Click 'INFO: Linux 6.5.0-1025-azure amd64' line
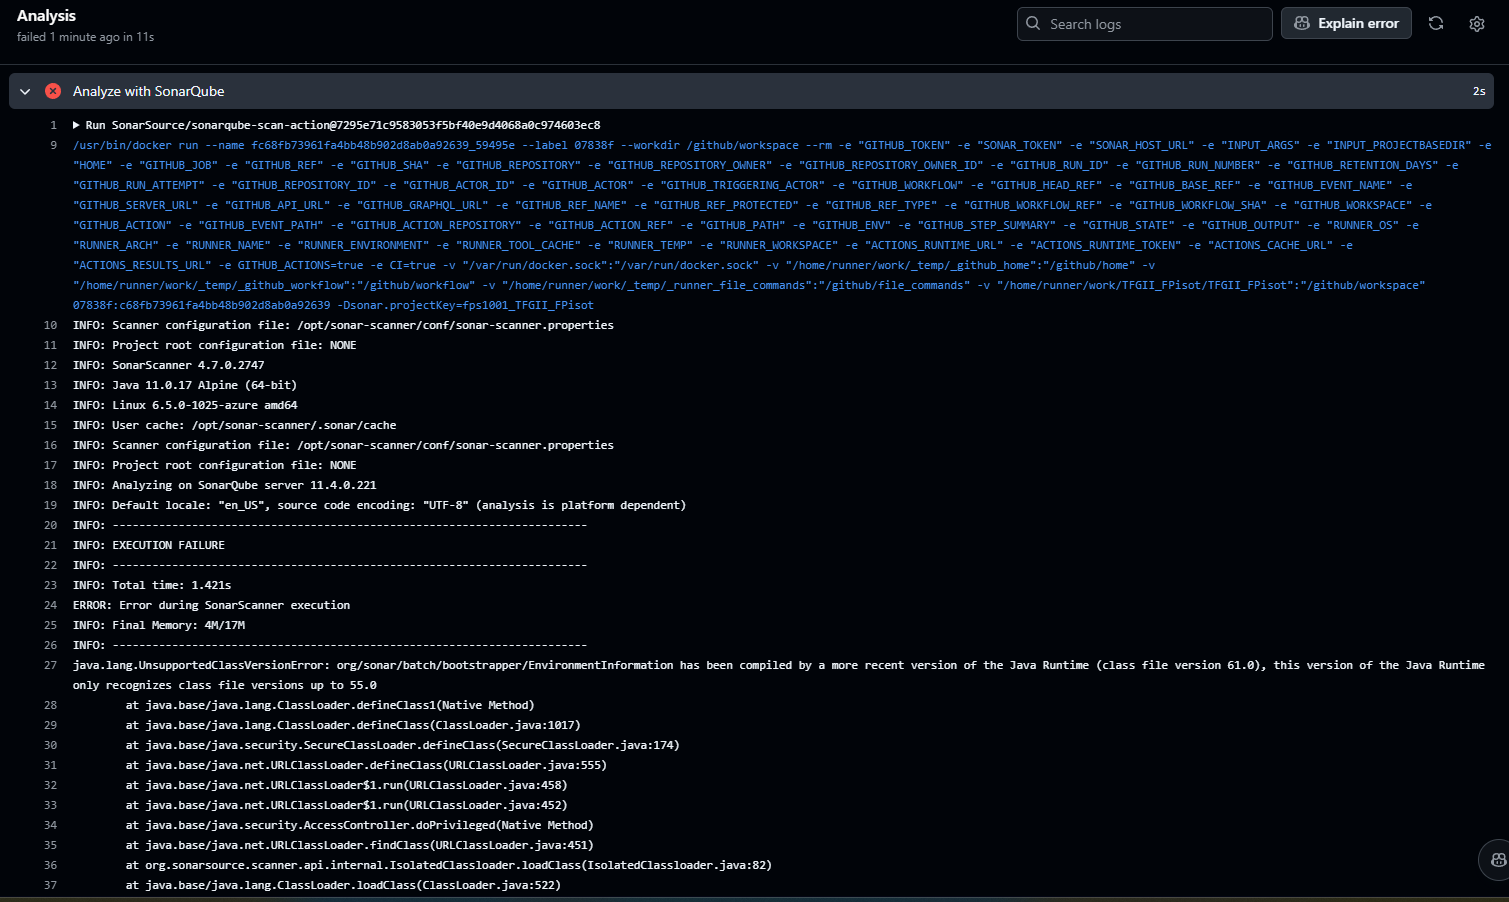1509x902 pixels. point(185,405)
